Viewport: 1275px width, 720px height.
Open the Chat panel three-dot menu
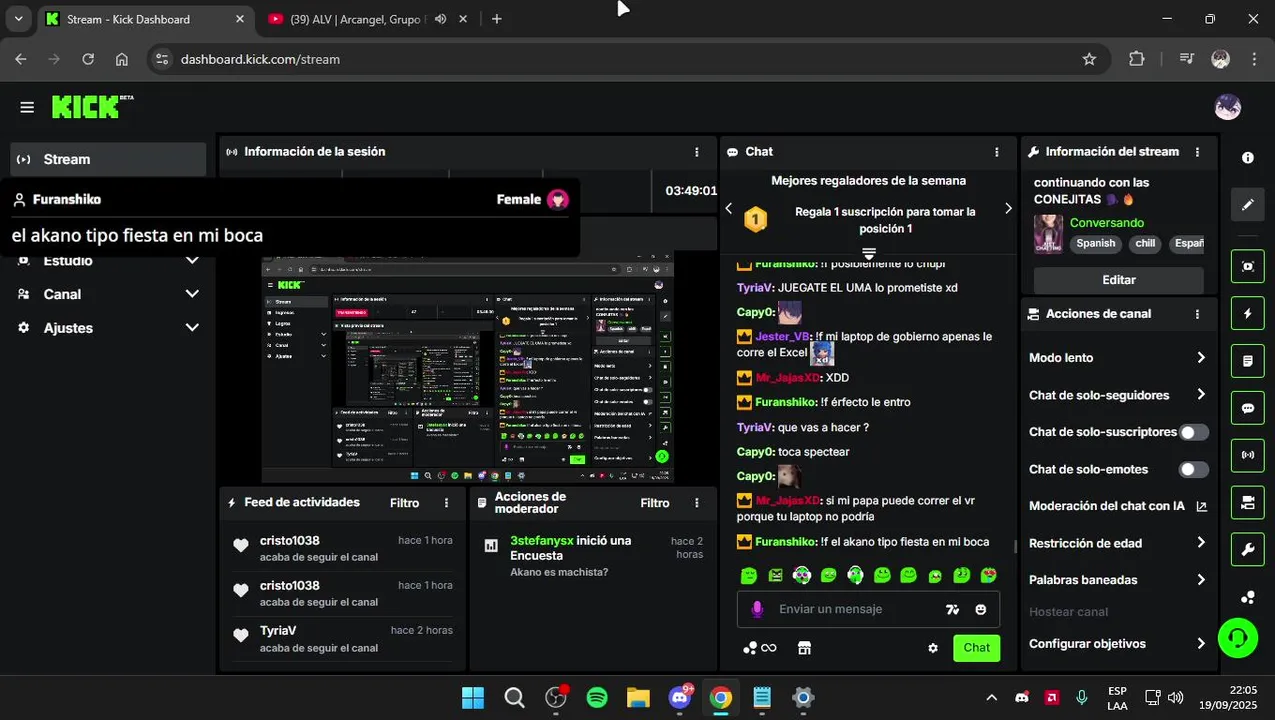[997, 152]
